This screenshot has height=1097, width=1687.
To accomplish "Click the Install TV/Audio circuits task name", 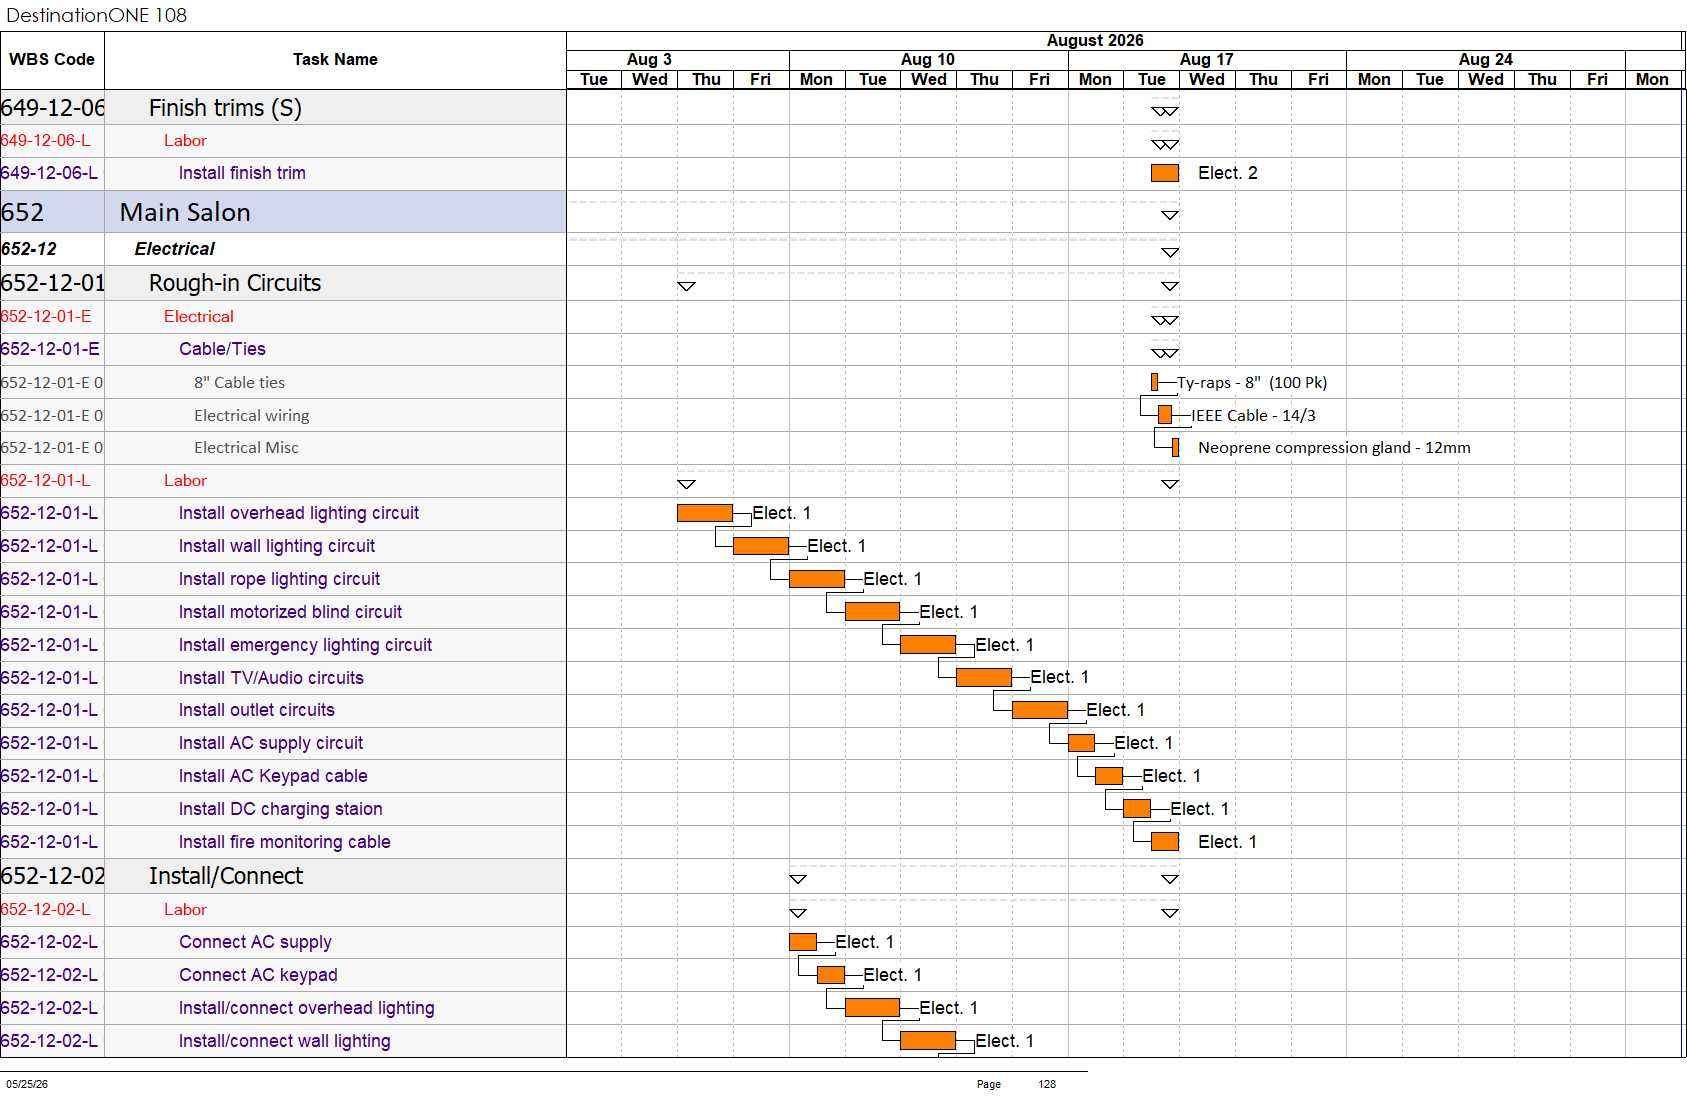I will pyautogui.click(x=271, y=678).
